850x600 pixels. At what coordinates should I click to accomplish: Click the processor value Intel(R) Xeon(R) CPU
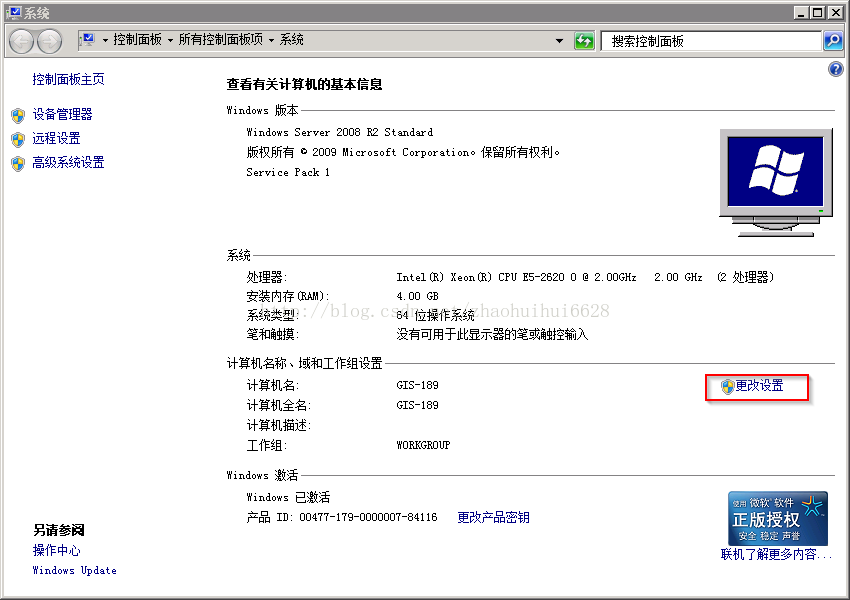585,277
